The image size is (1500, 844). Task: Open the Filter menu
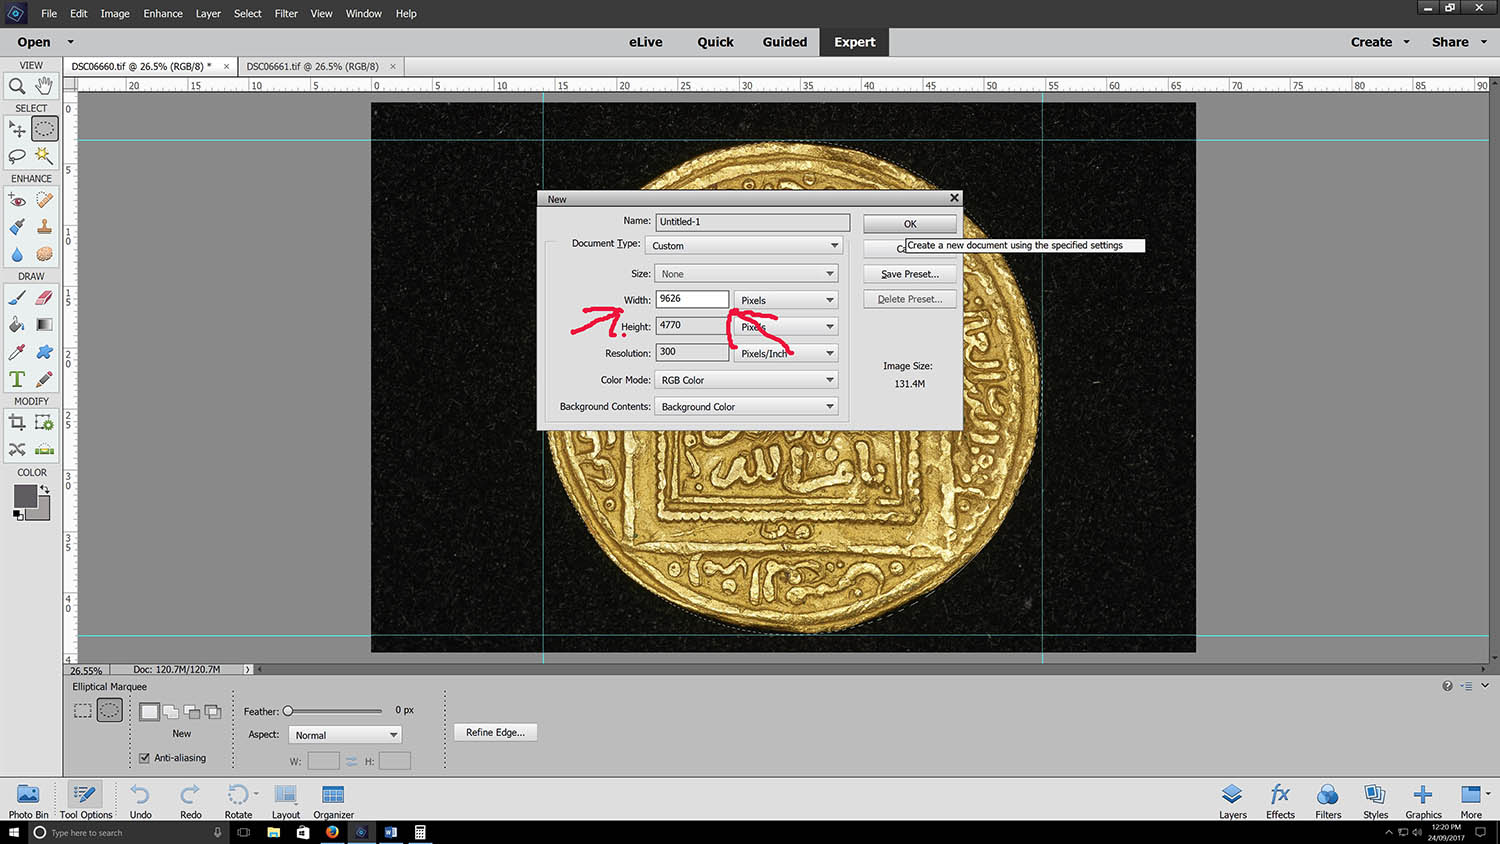(x=286, y=13)
